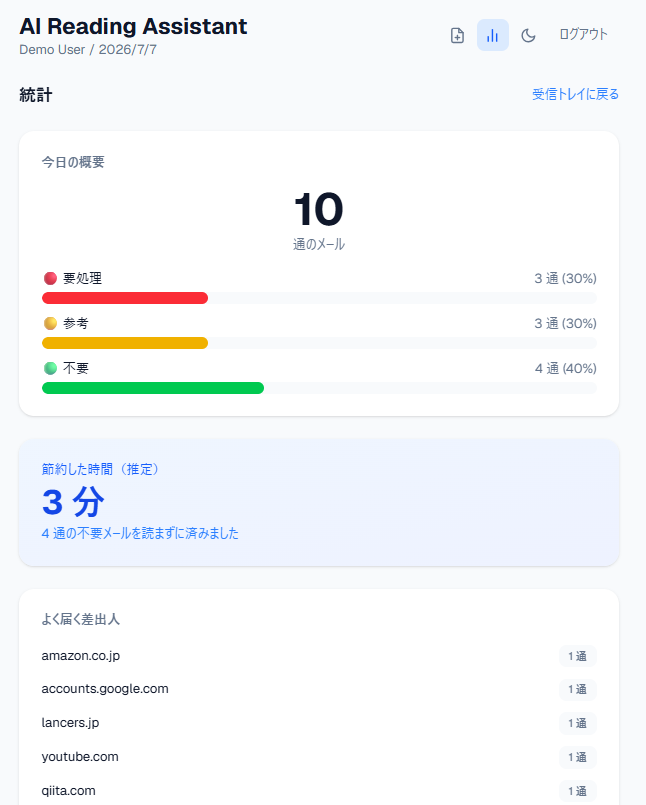Click the 1通 badge for youtube.com

click(578, 757)
